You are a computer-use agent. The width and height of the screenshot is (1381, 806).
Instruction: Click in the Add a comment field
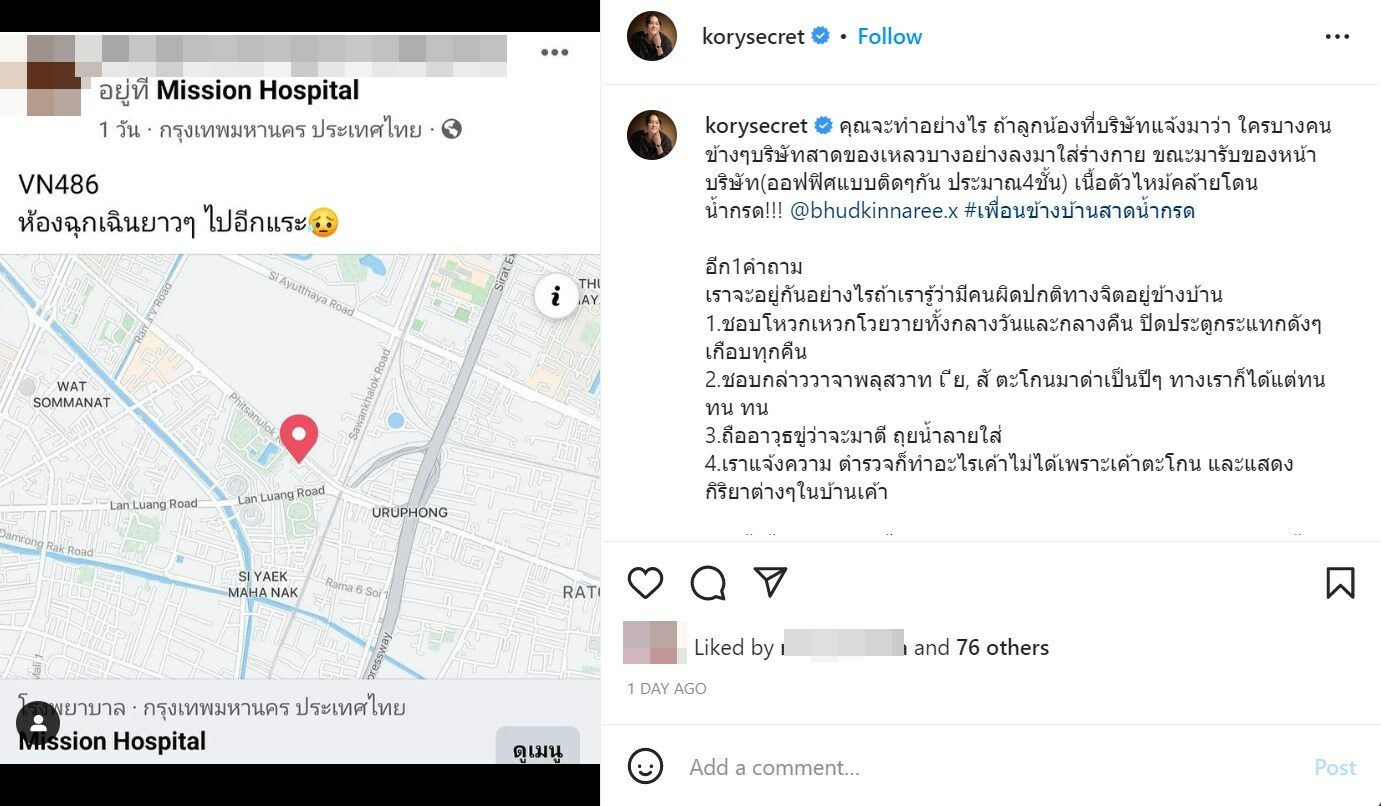(990, 767)
